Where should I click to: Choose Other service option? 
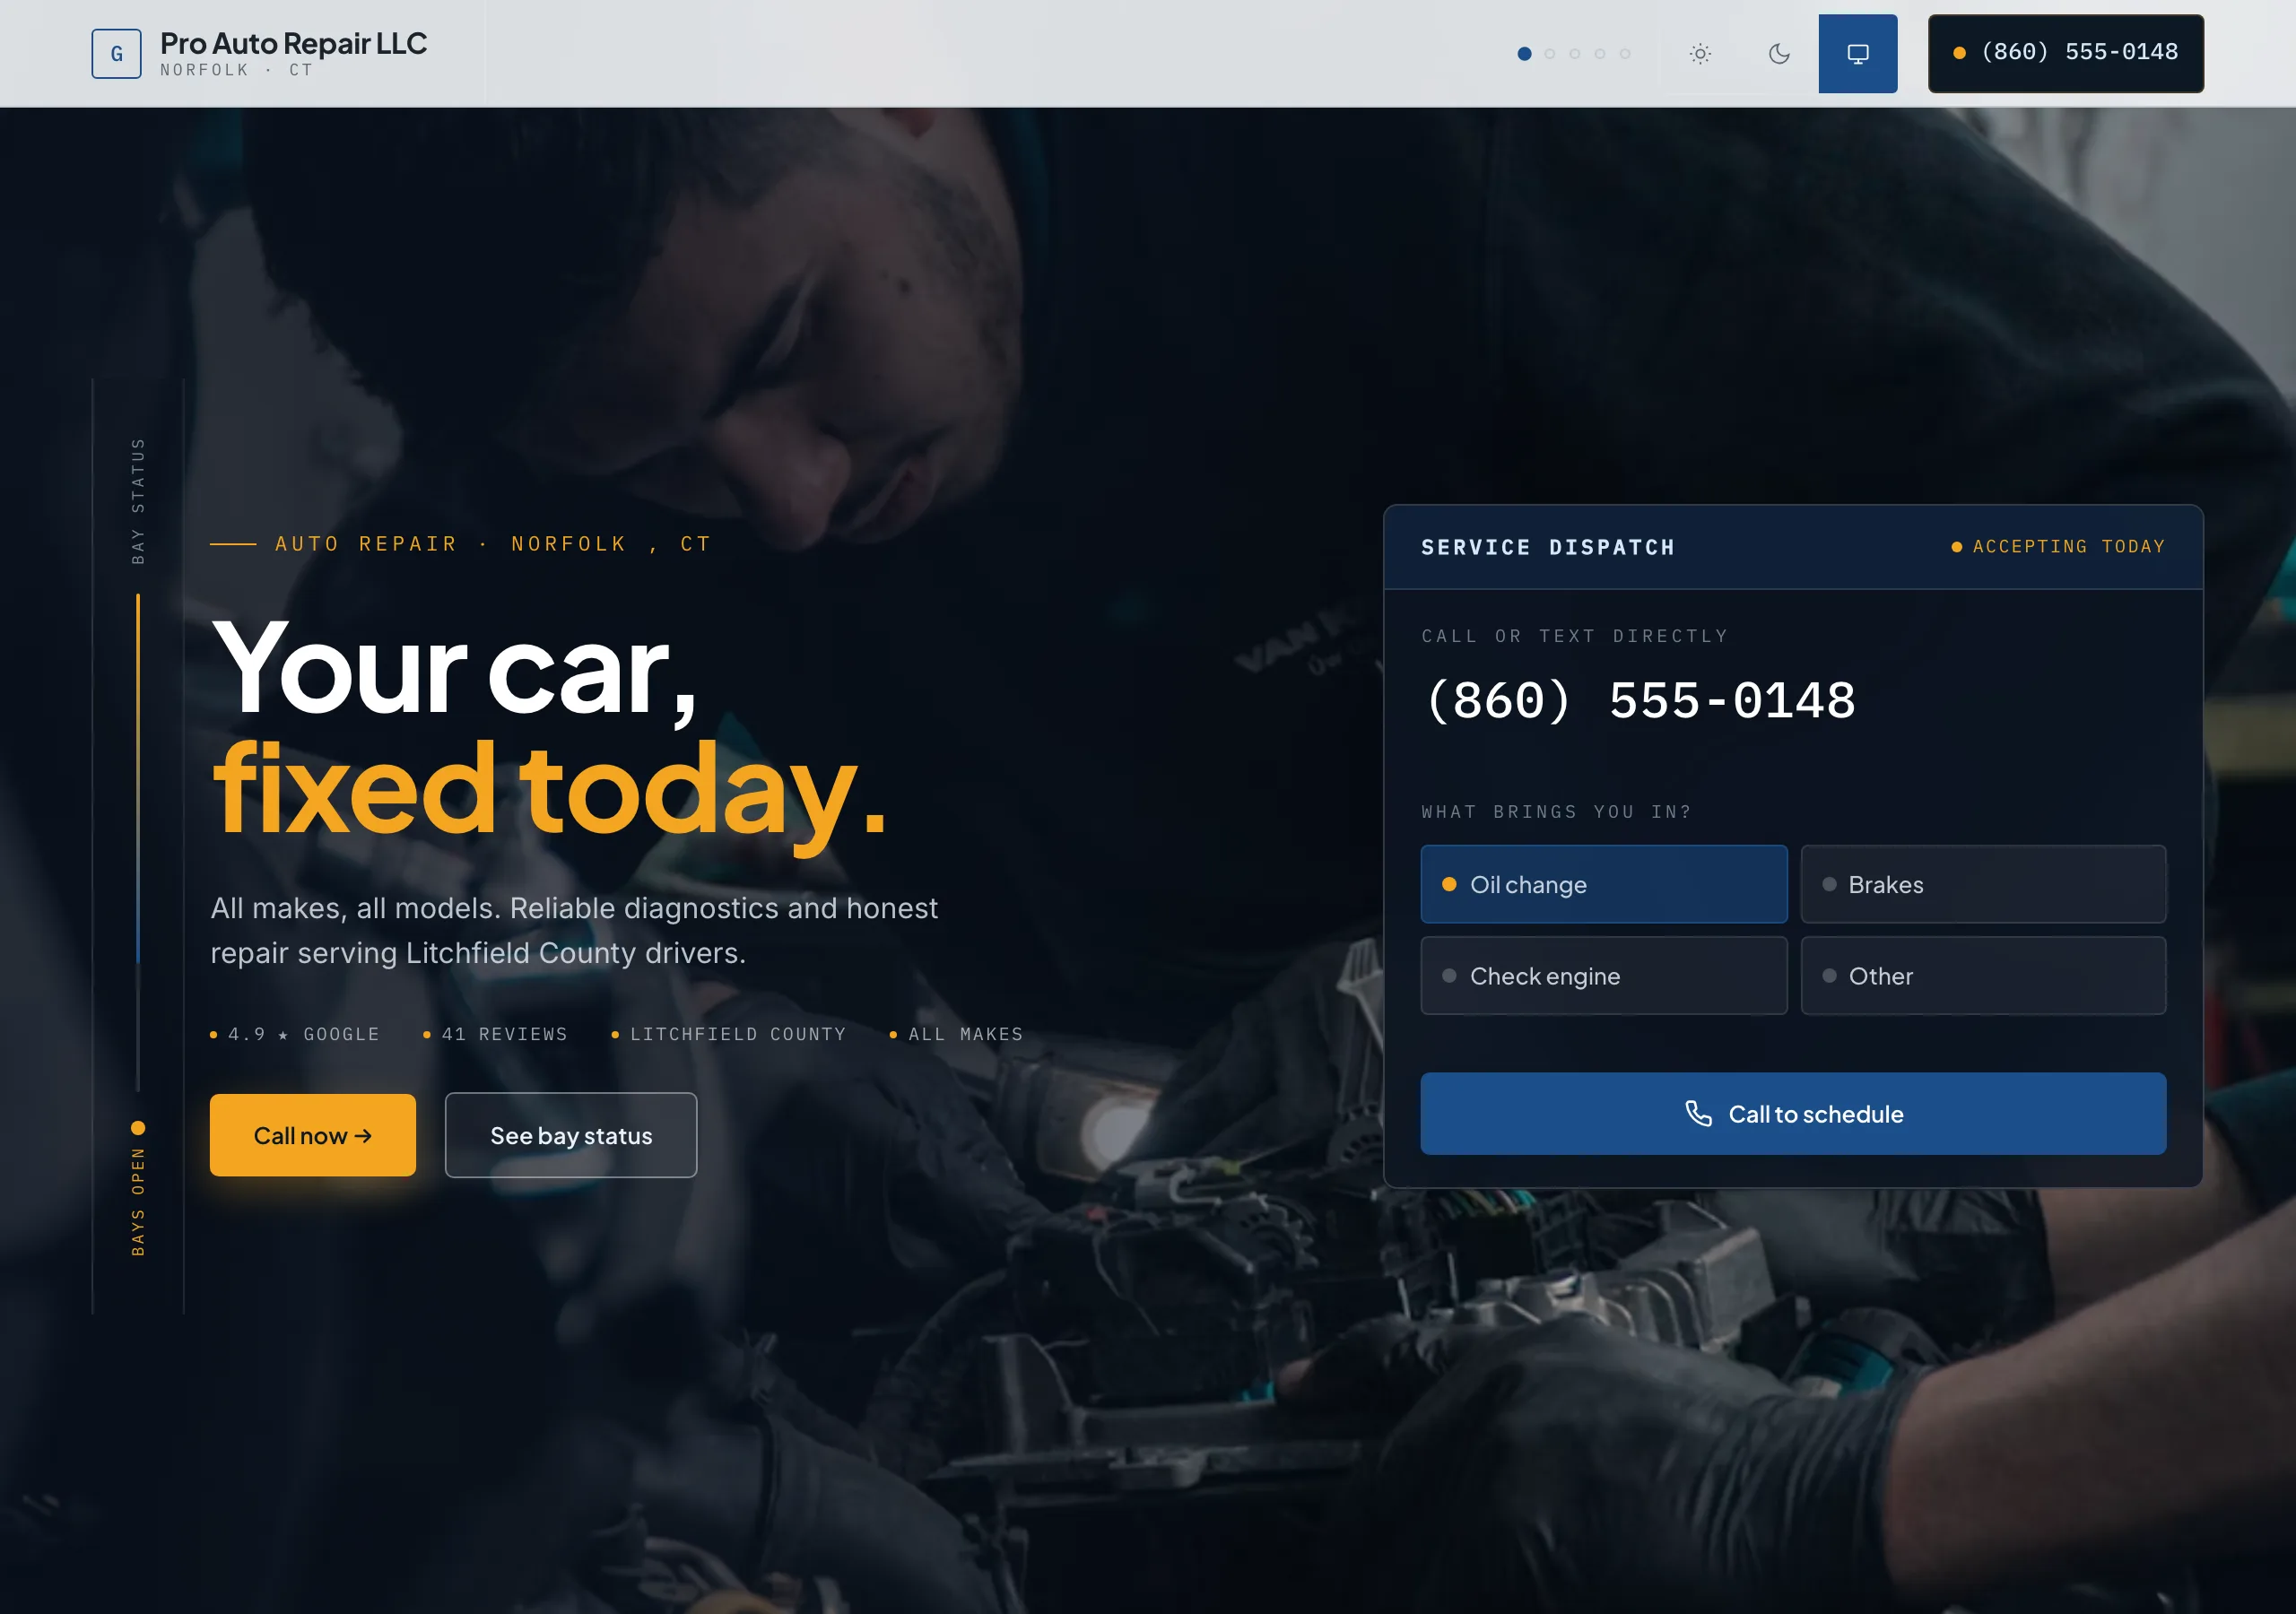pyautogui.click(x=1983, y=975)
